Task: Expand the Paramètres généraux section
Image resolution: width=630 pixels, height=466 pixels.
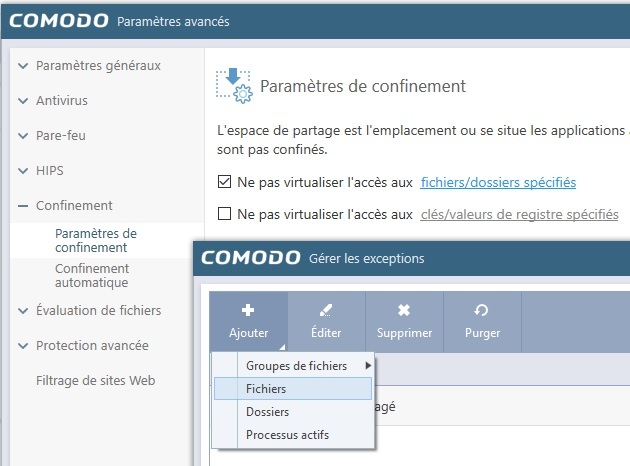Action: [x=23, y=66]
